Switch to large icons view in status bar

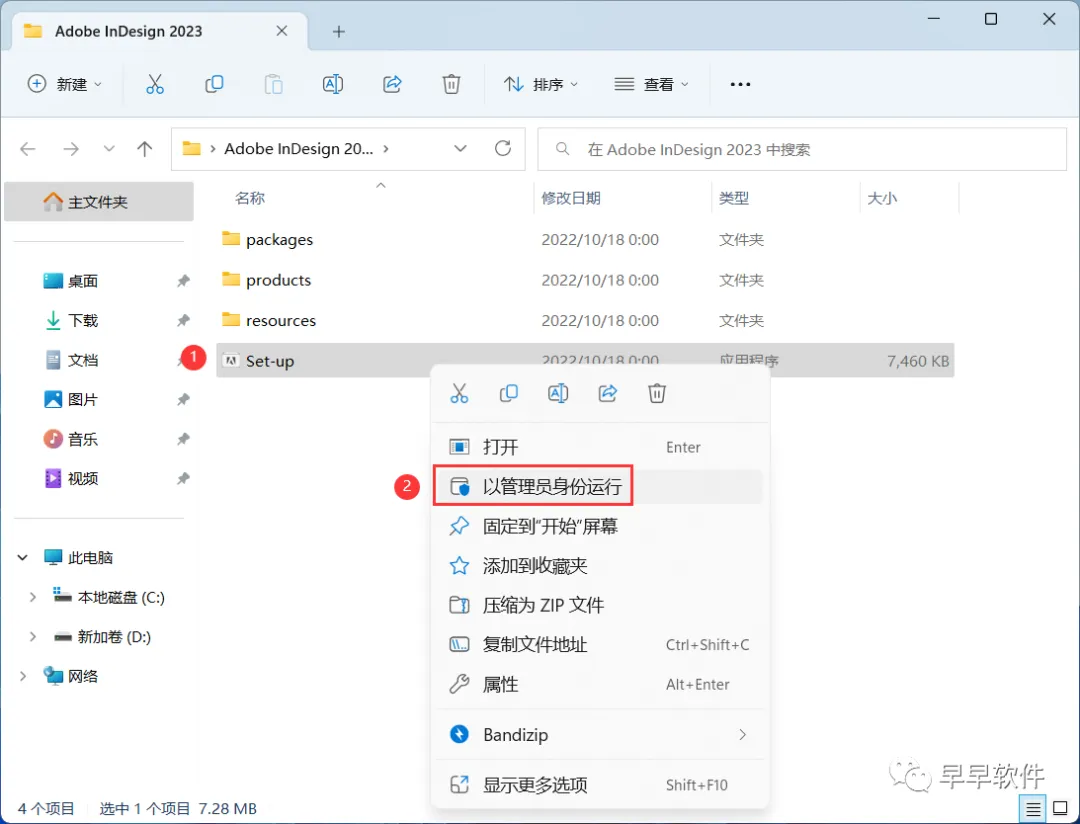[x=1061, y=809]
